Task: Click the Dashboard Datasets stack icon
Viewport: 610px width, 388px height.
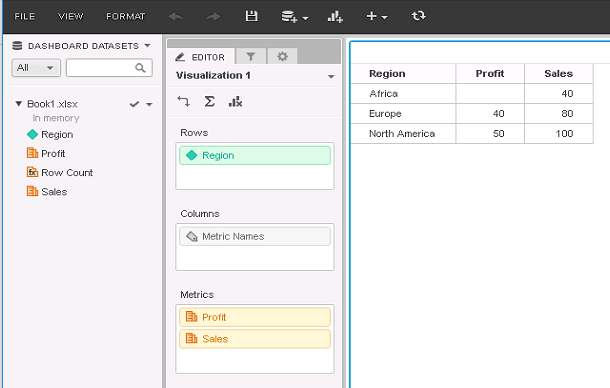Action: tap(17, 46)
